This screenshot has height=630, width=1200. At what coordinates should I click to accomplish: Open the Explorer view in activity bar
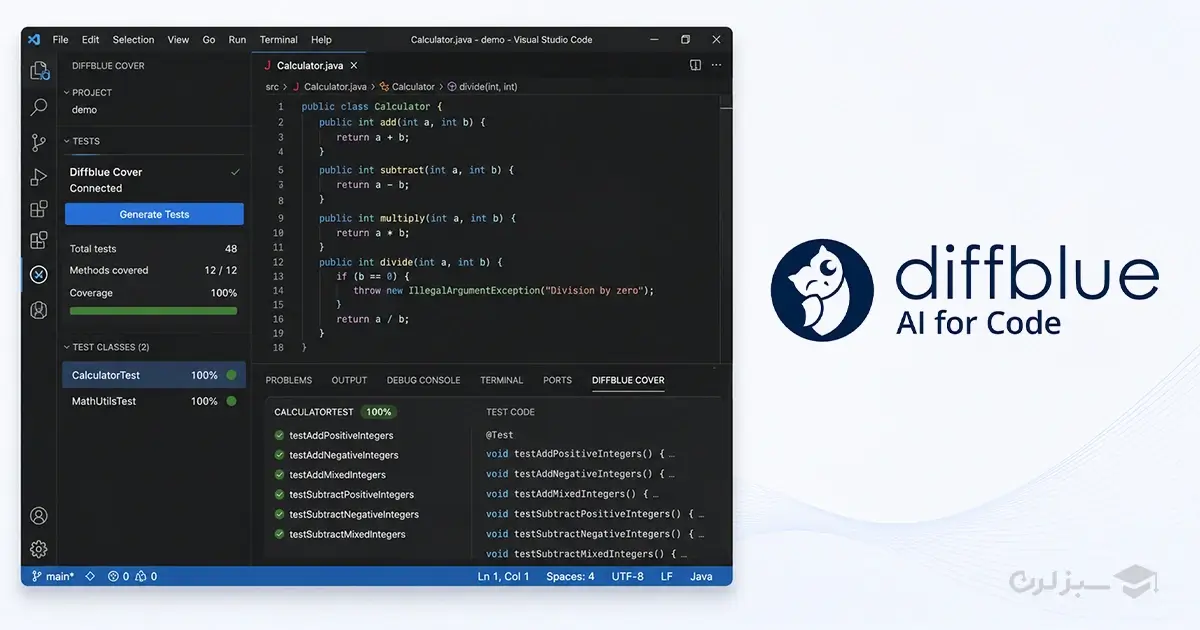39,71
